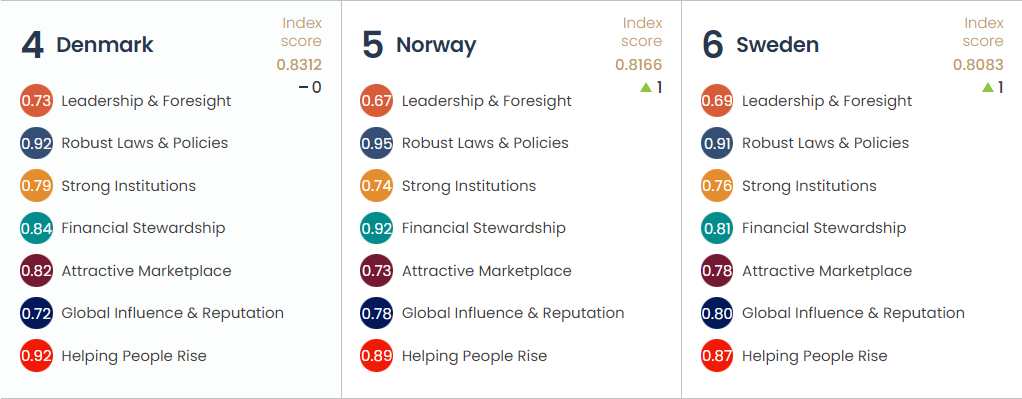Click Norway's 0.92 Financial Stewardship circle
This screenshot has width=1022, height=399.
377,228
